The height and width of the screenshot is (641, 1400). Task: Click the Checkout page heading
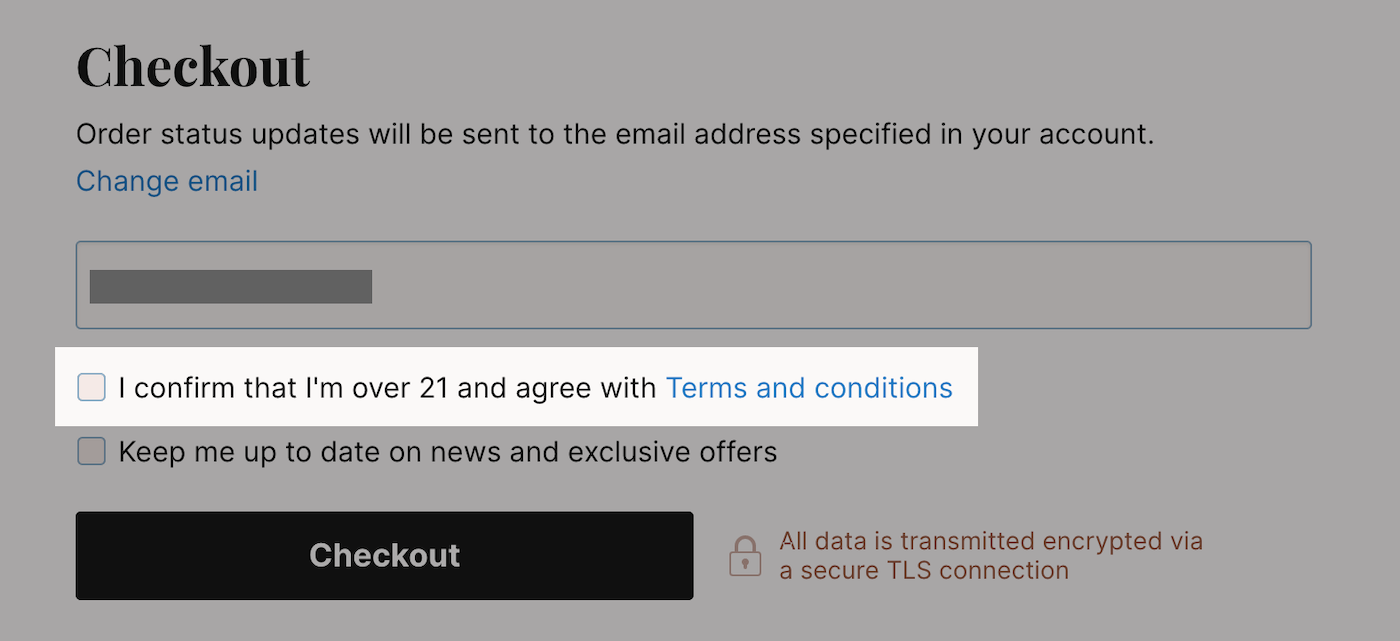pyautogui.click(x=193, y=66)
